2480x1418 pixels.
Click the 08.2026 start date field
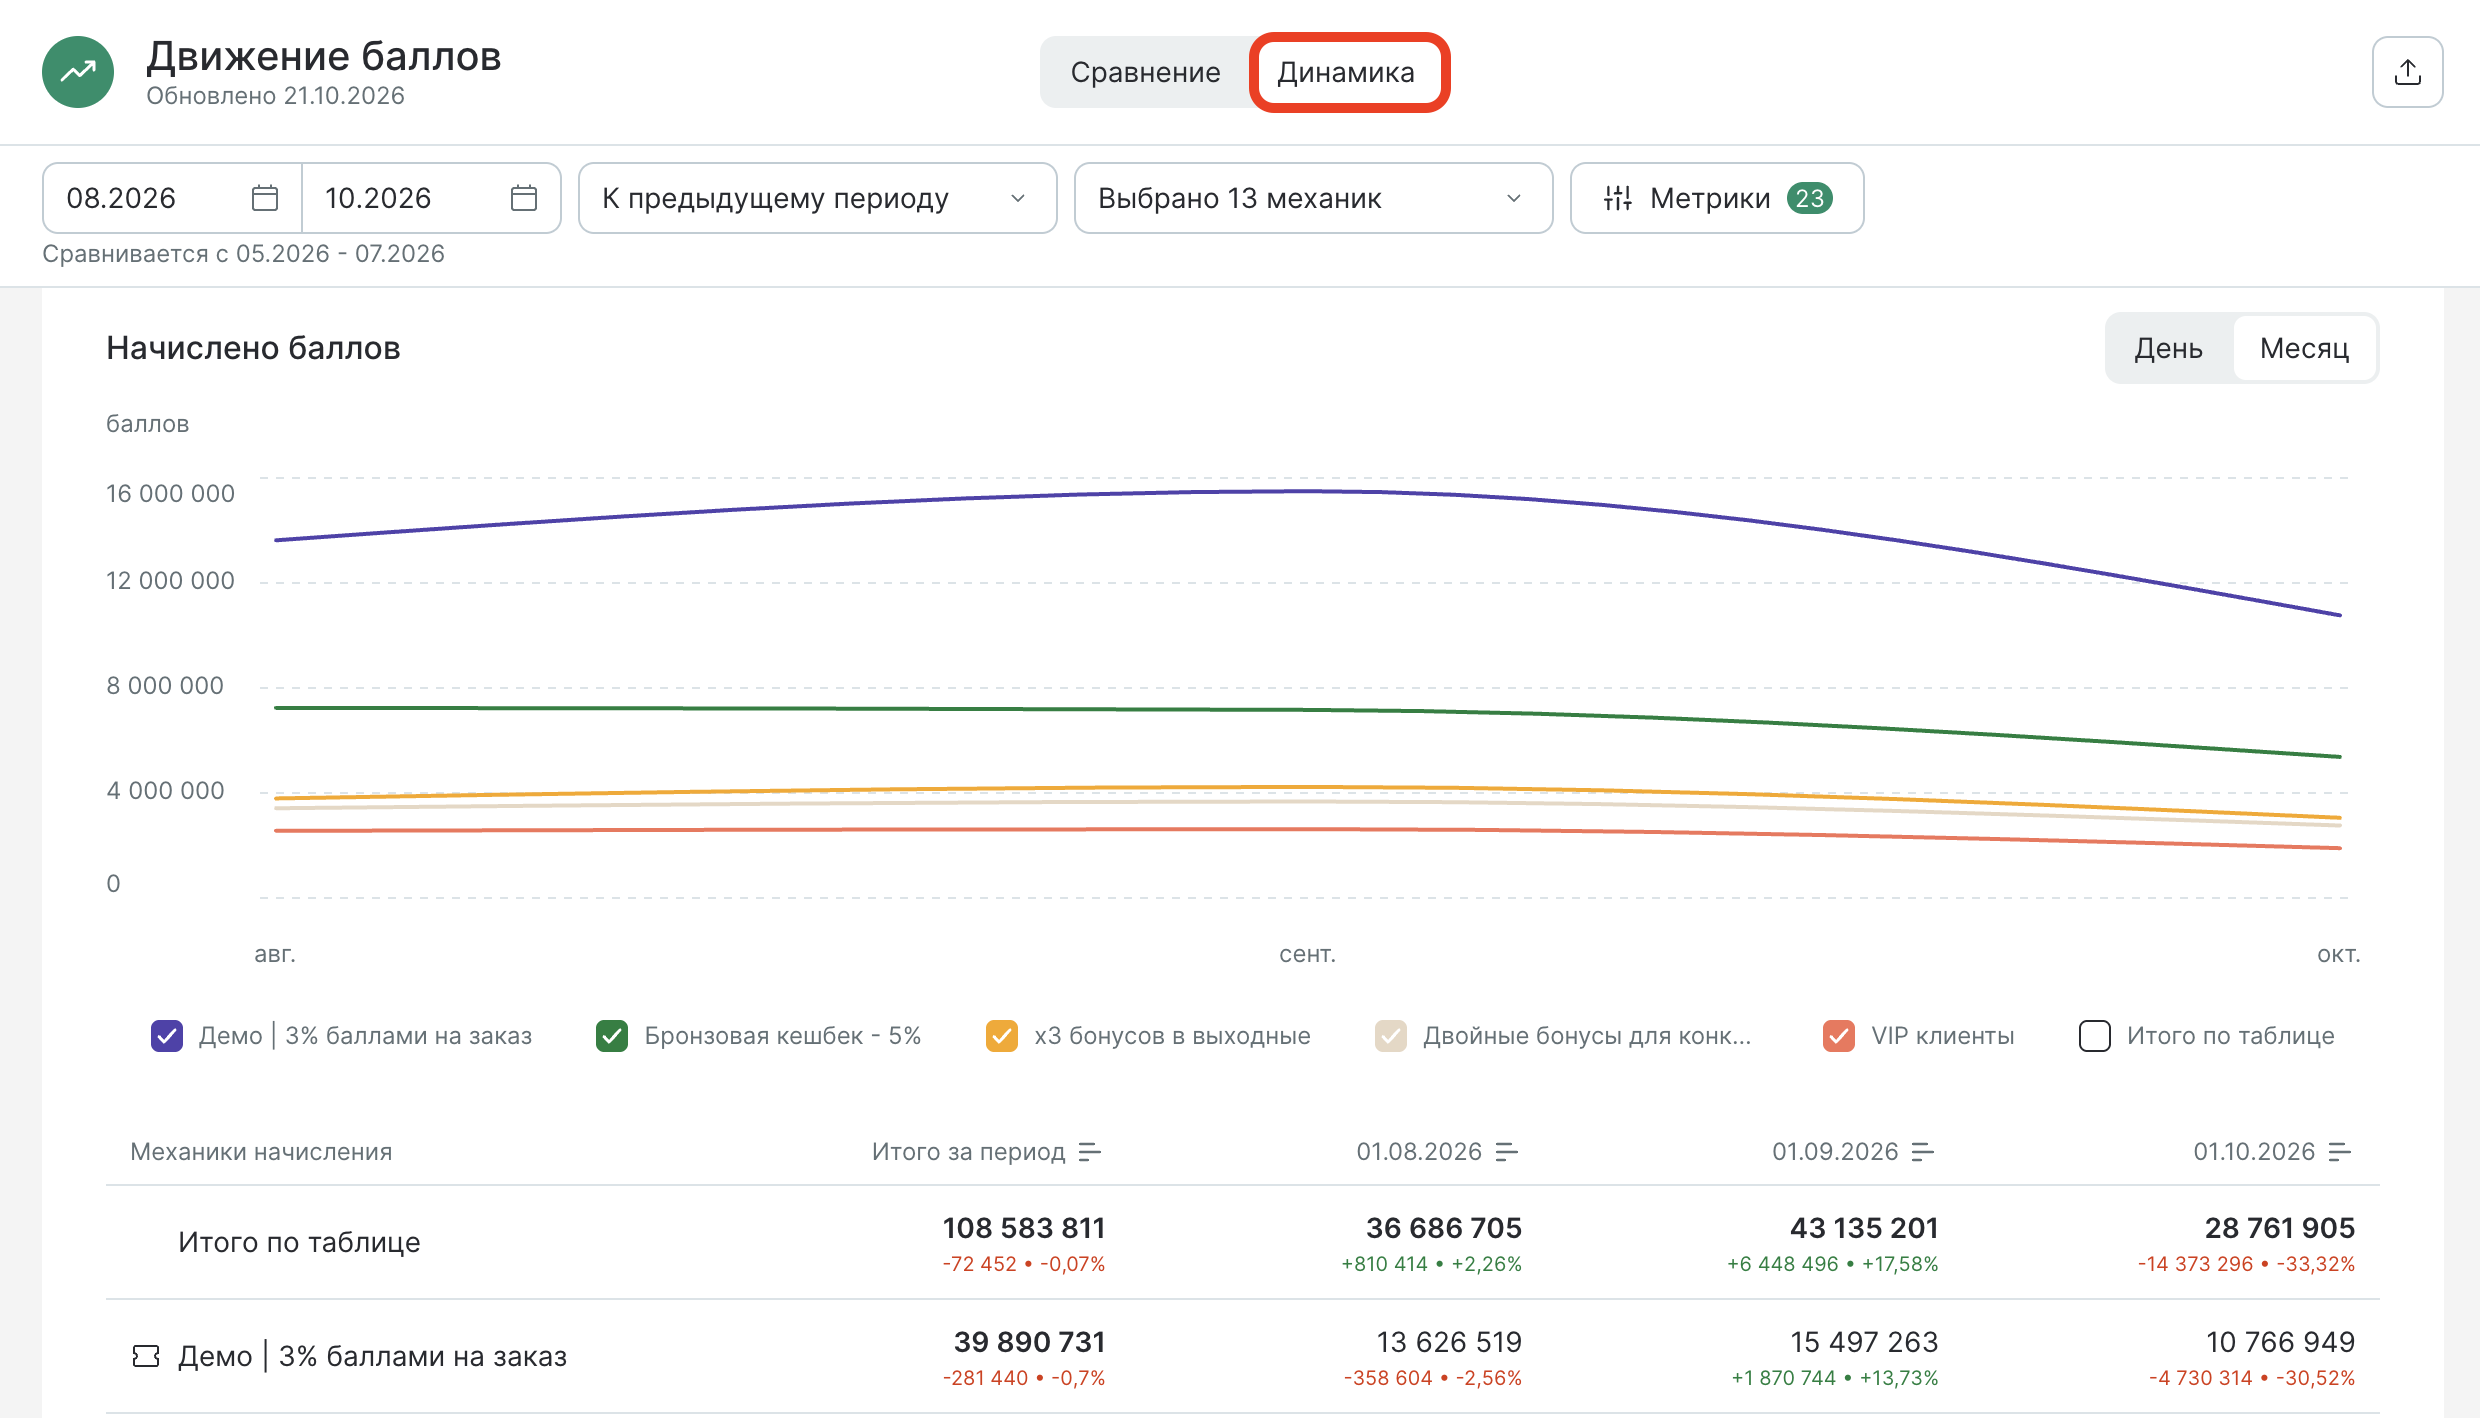click(172, 198)
